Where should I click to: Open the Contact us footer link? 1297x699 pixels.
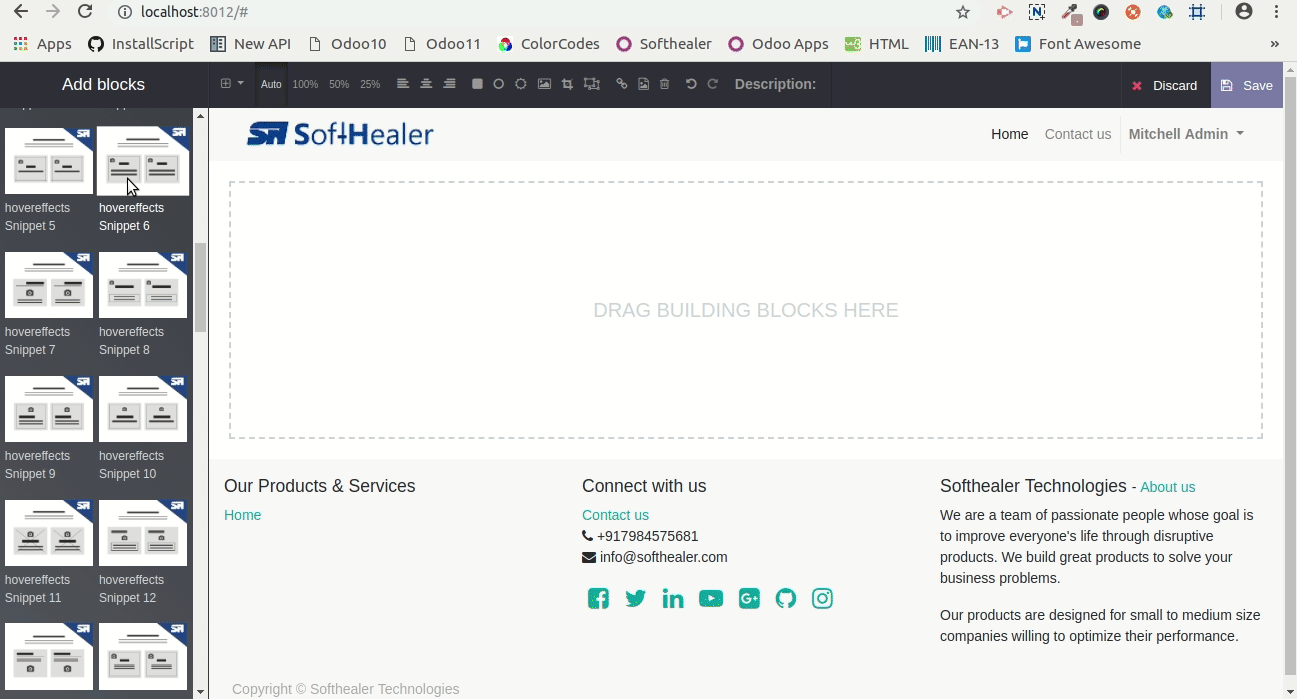click(x=615, y=515)
